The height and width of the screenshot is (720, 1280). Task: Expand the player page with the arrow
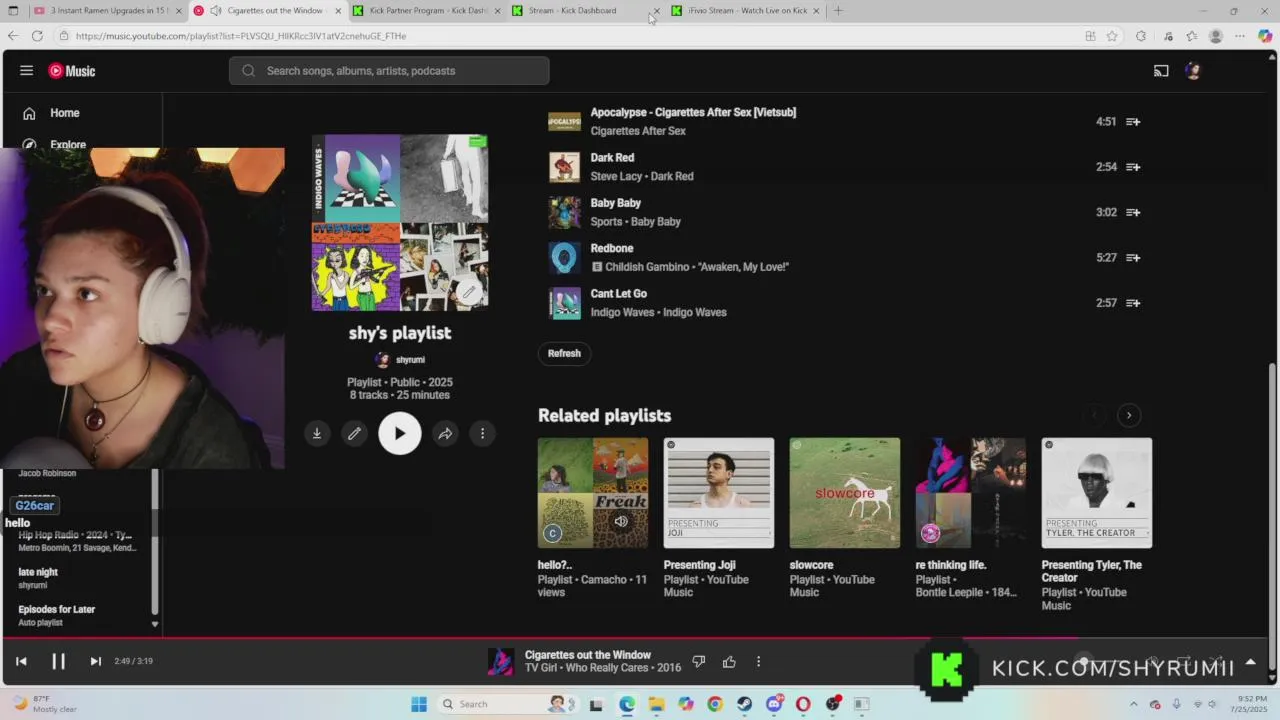pyautogui.click(x=1250, y=662)
